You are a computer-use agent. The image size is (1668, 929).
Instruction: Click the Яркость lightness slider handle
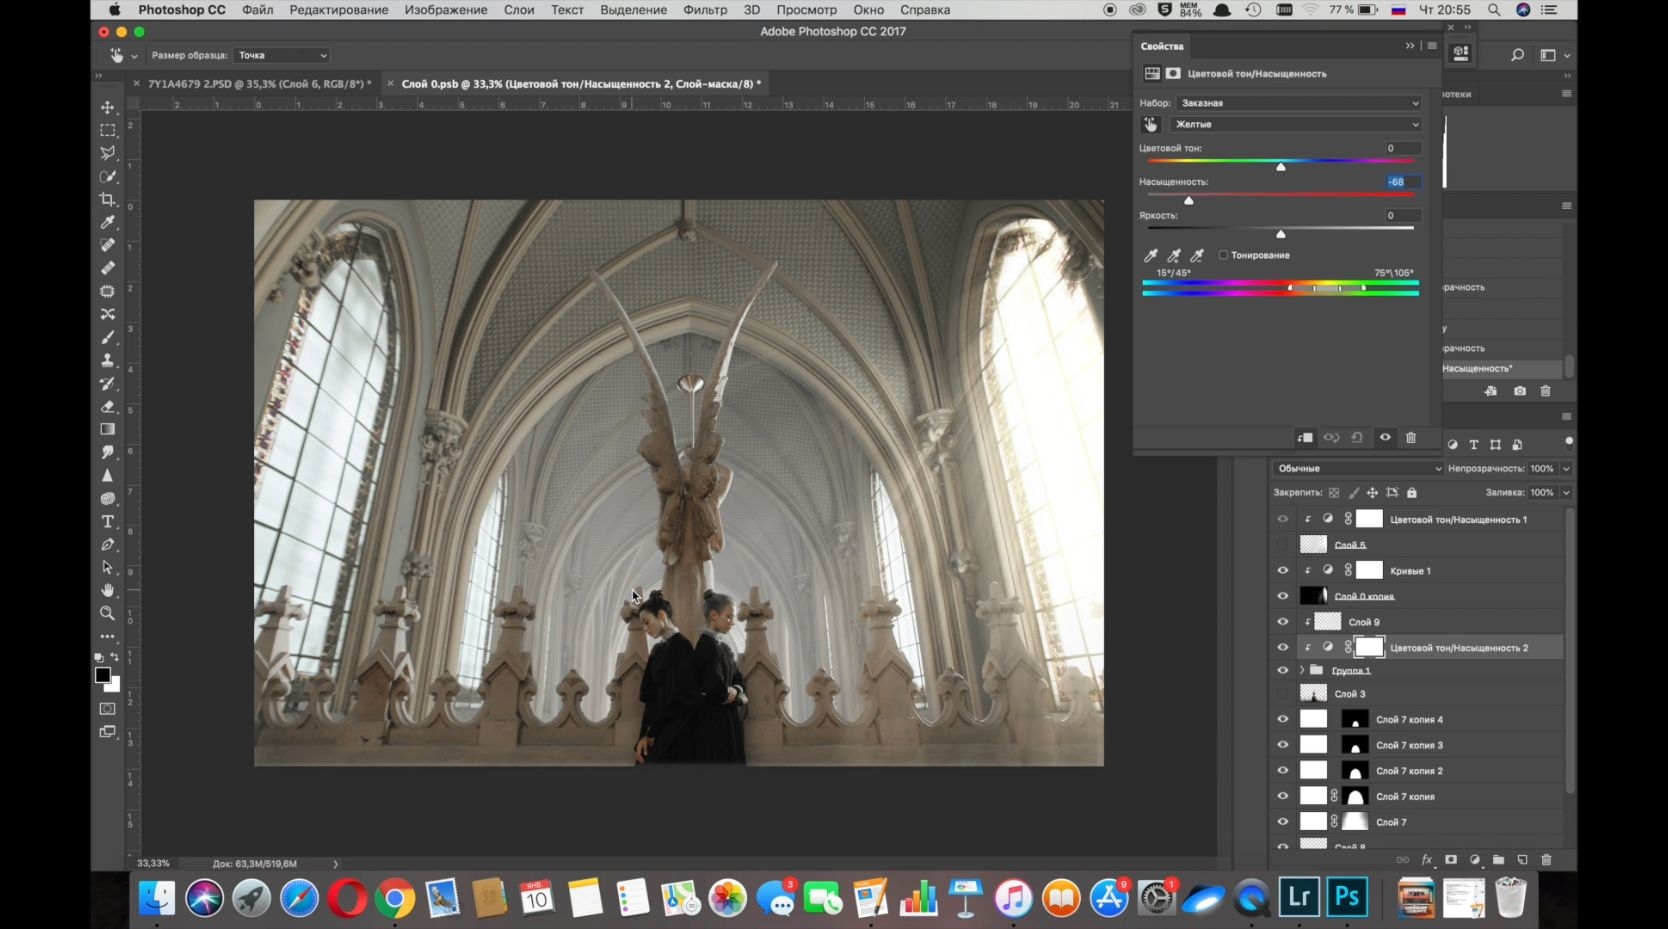[x=1281, y=234]
